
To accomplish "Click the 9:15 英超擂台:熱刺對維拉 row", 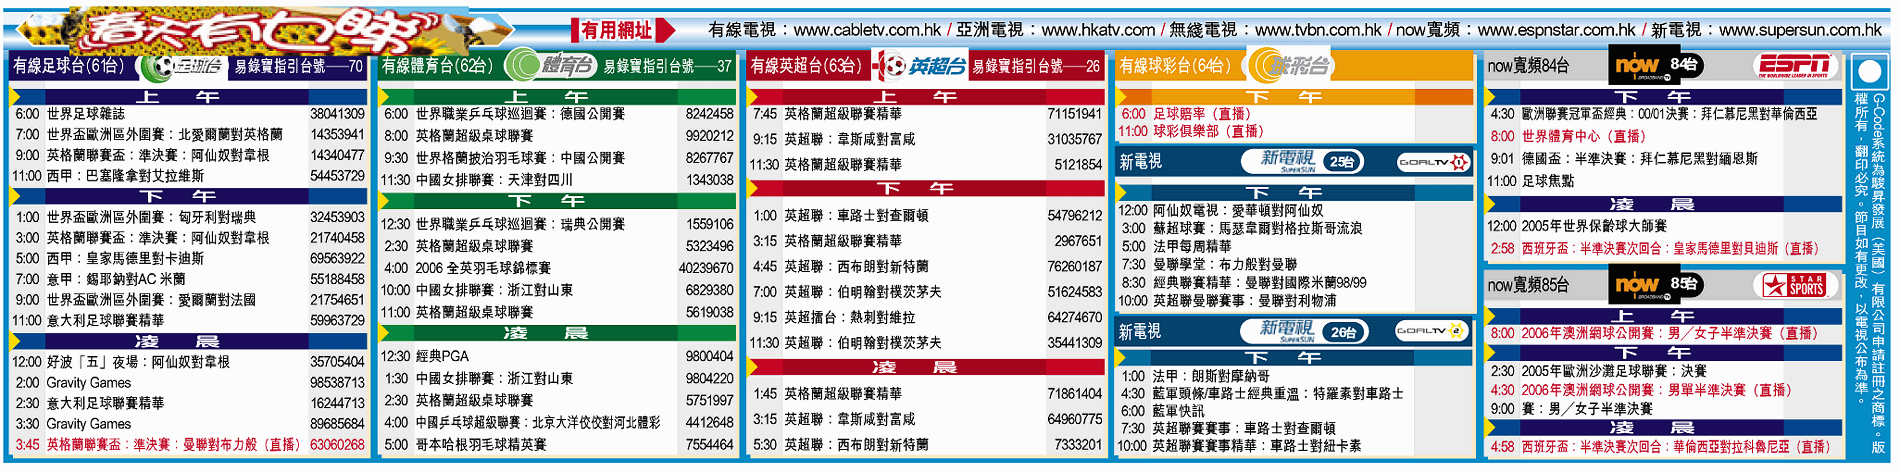I will click(x=927, y=317).
